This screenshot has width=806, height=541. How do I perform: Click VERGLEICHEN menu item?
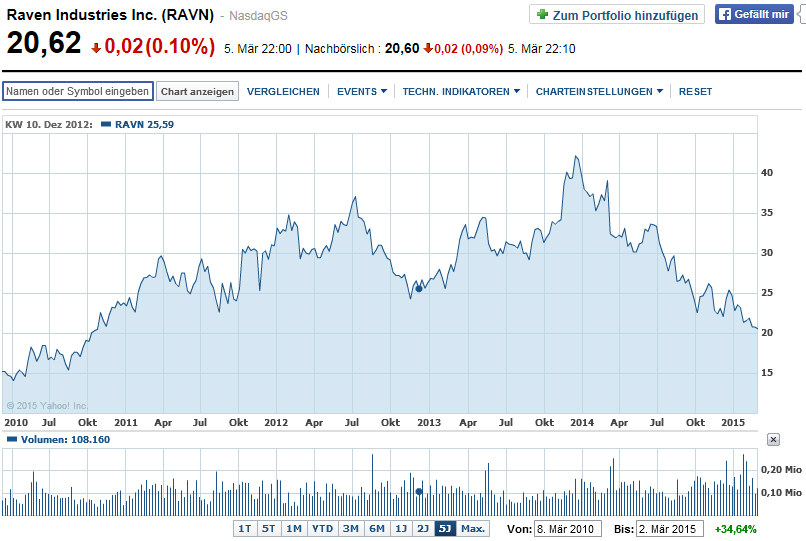tap(283, 92)
